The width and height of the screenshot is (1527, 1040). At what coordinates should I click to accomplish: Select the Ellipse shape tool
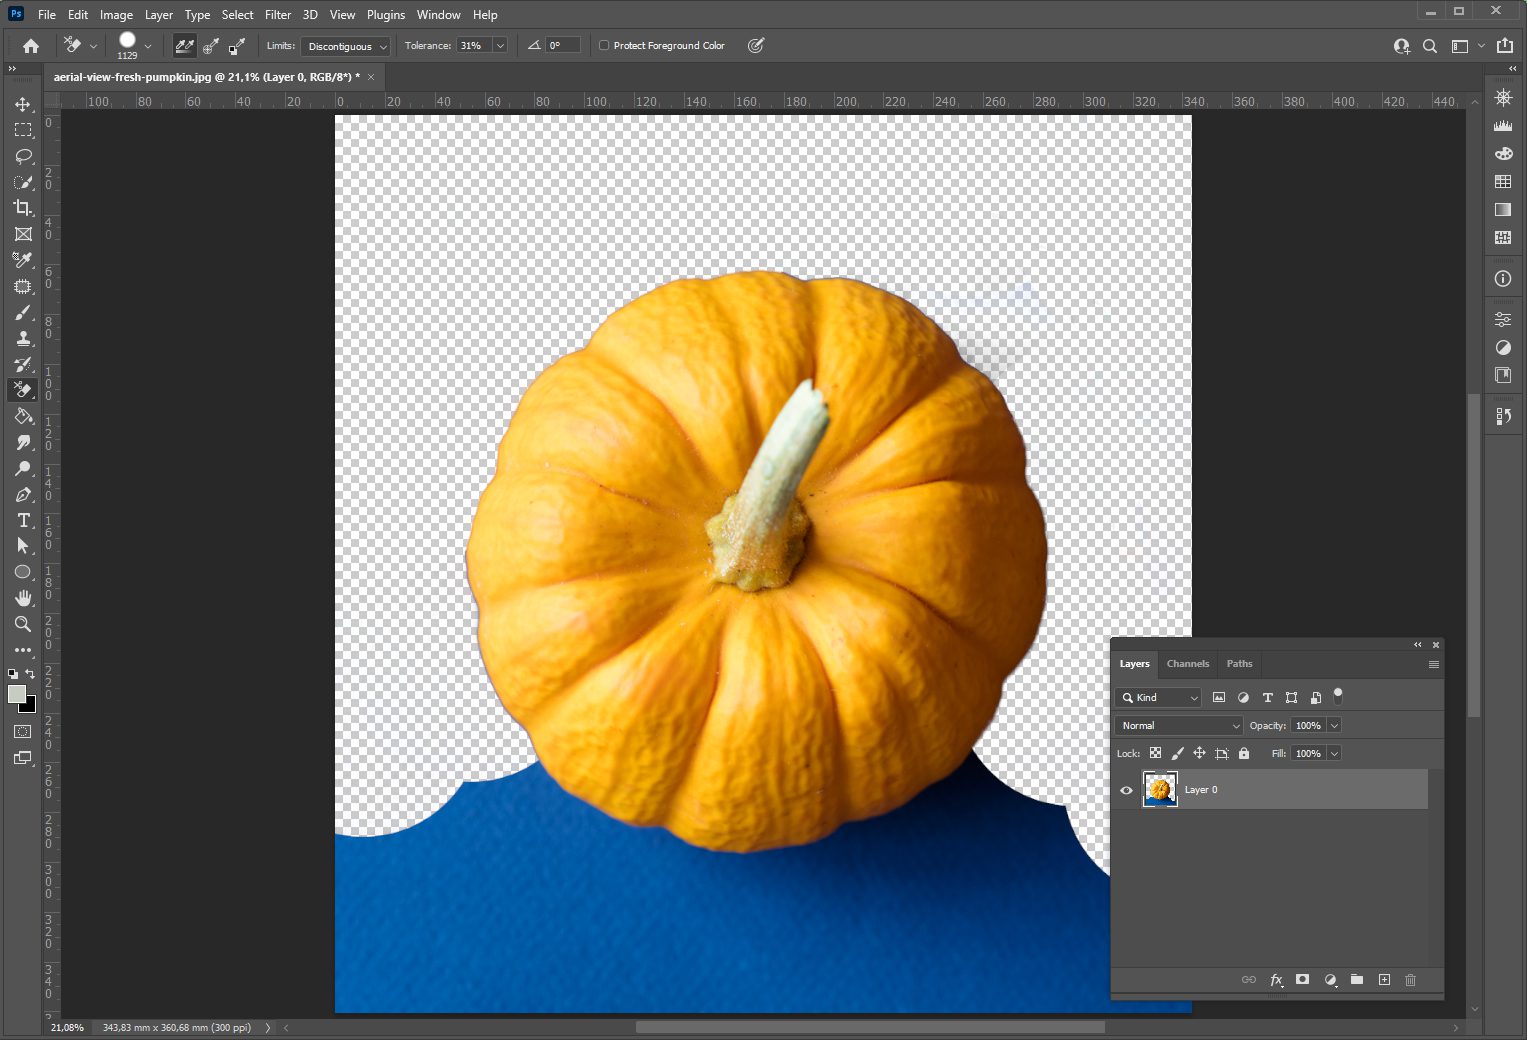23,572
